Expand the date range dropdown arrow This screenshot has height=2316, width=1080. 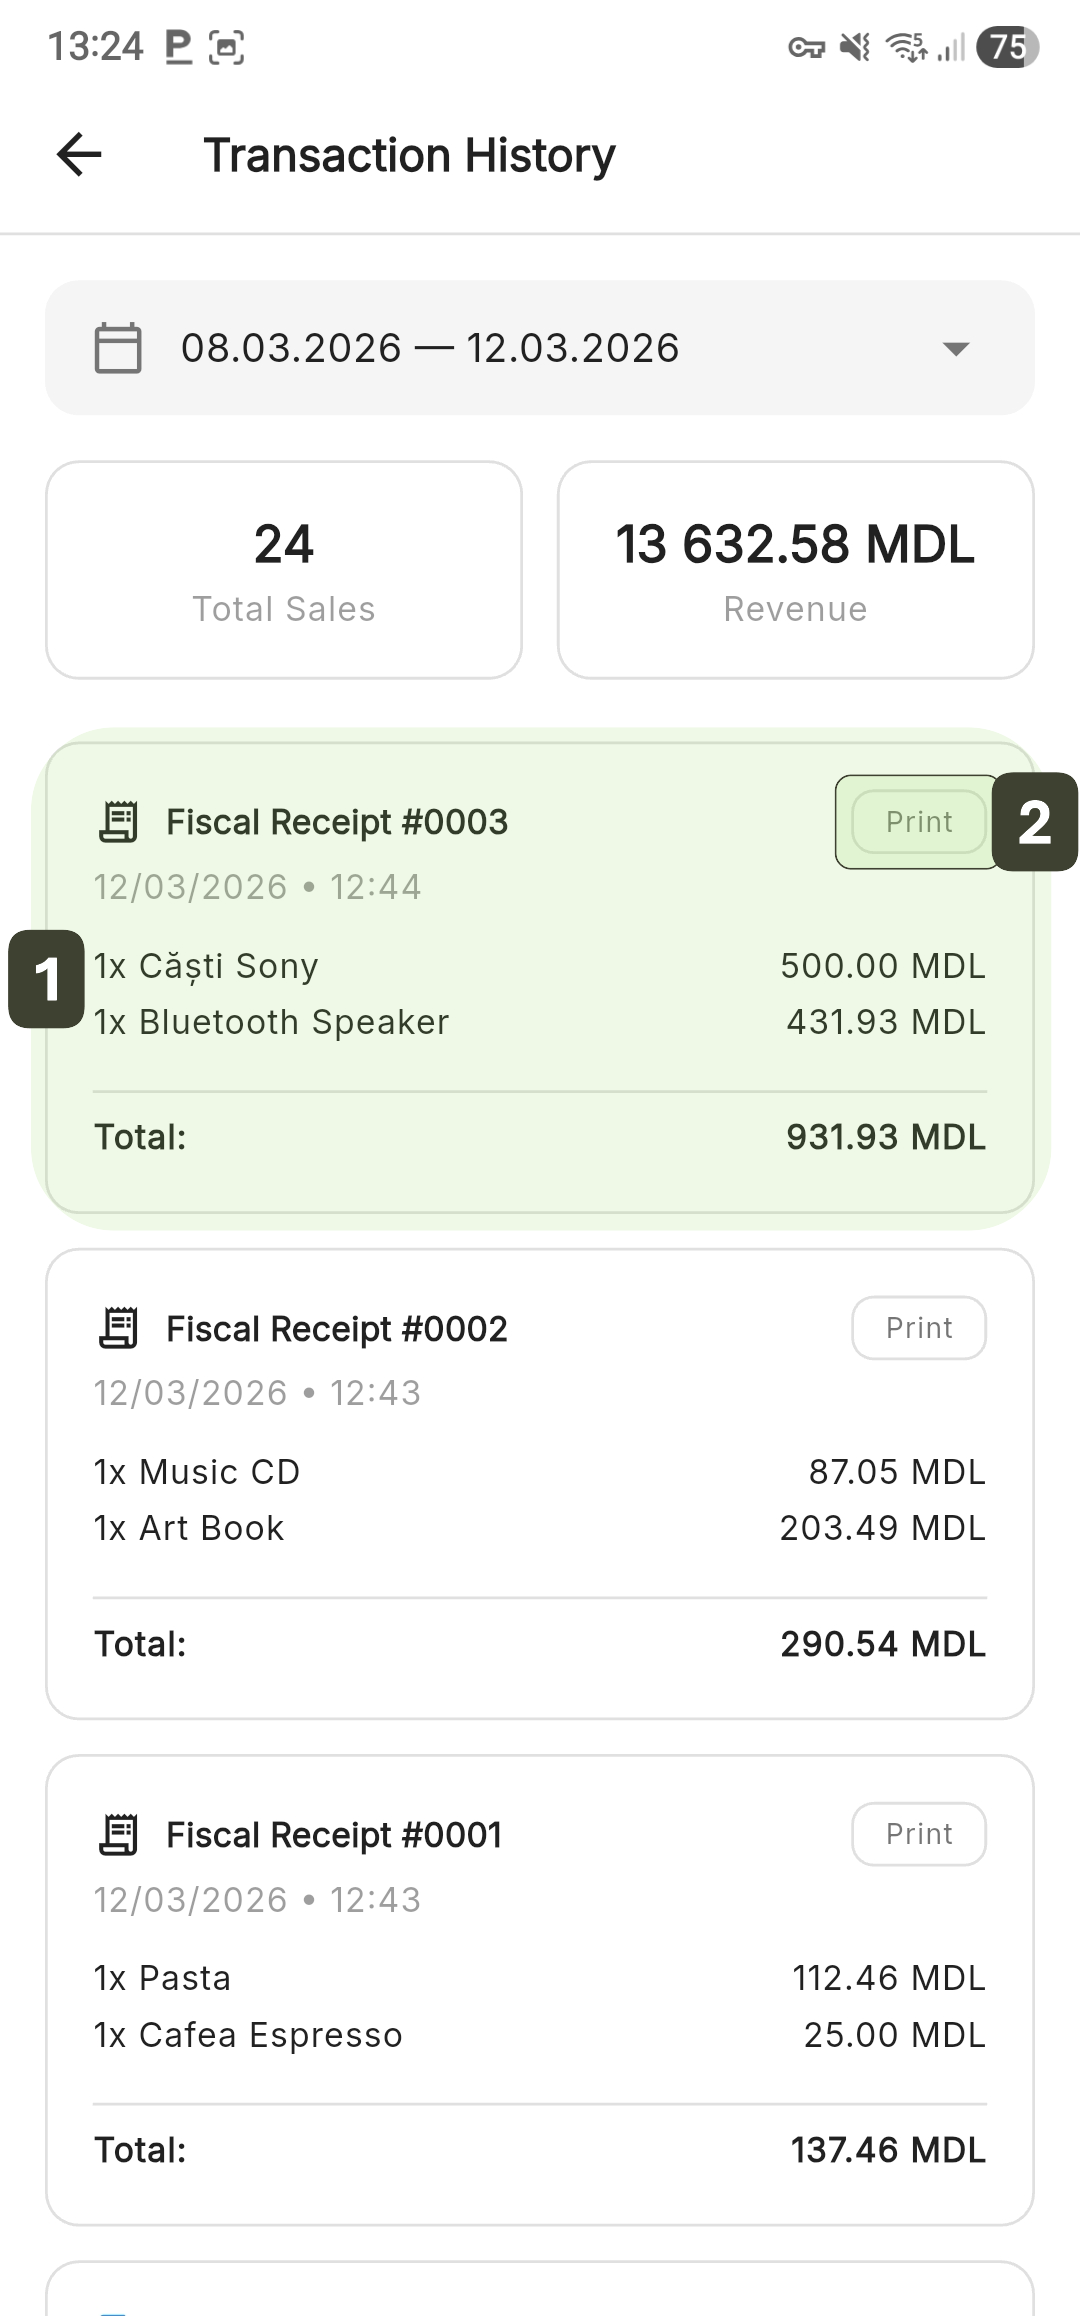coord(956,349)
